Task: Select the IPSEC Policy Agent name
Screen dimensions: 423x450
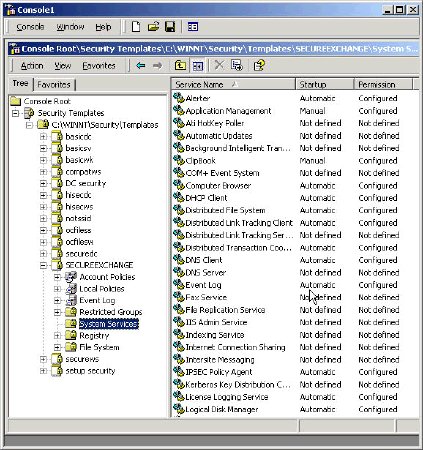Action: pos(219,372)
